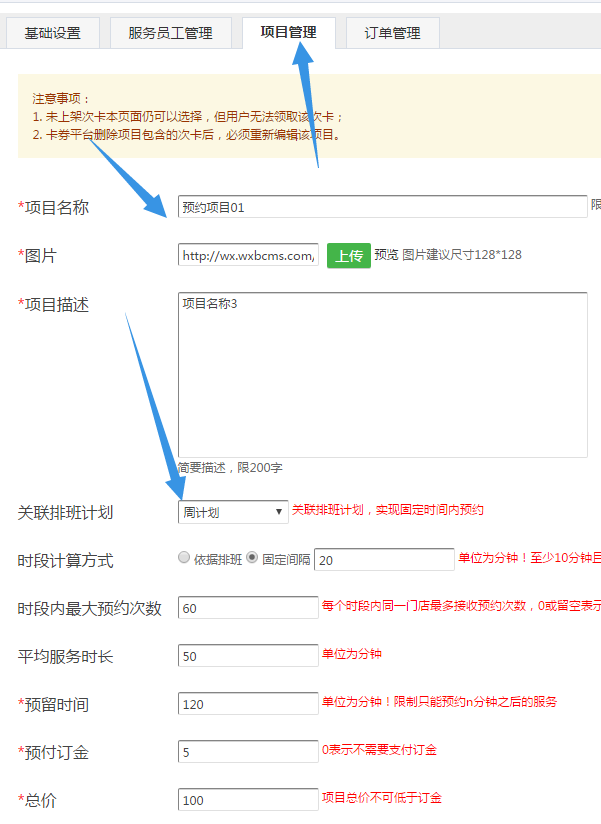The width and height of the screenshot is (601, 824).
Task: Go to the 订单管理 tab
Action: (391, 33)
